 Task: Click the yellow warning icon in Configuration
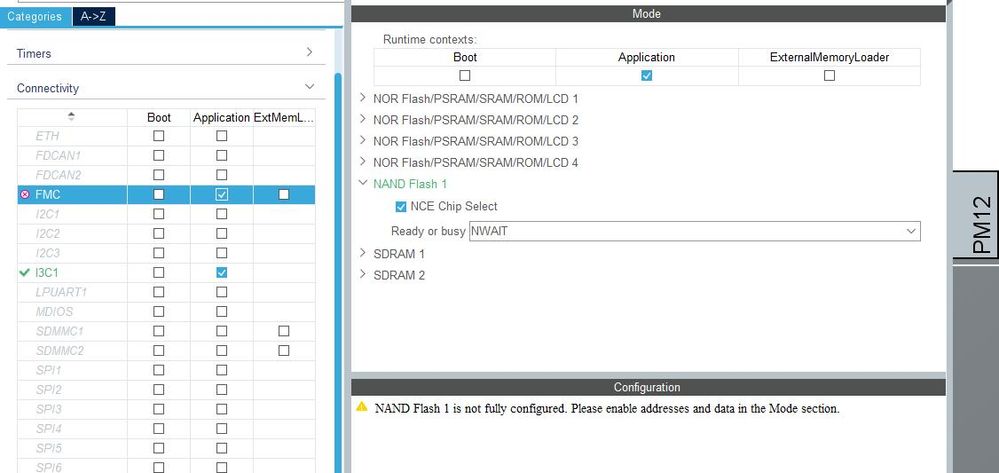point(362,407)
